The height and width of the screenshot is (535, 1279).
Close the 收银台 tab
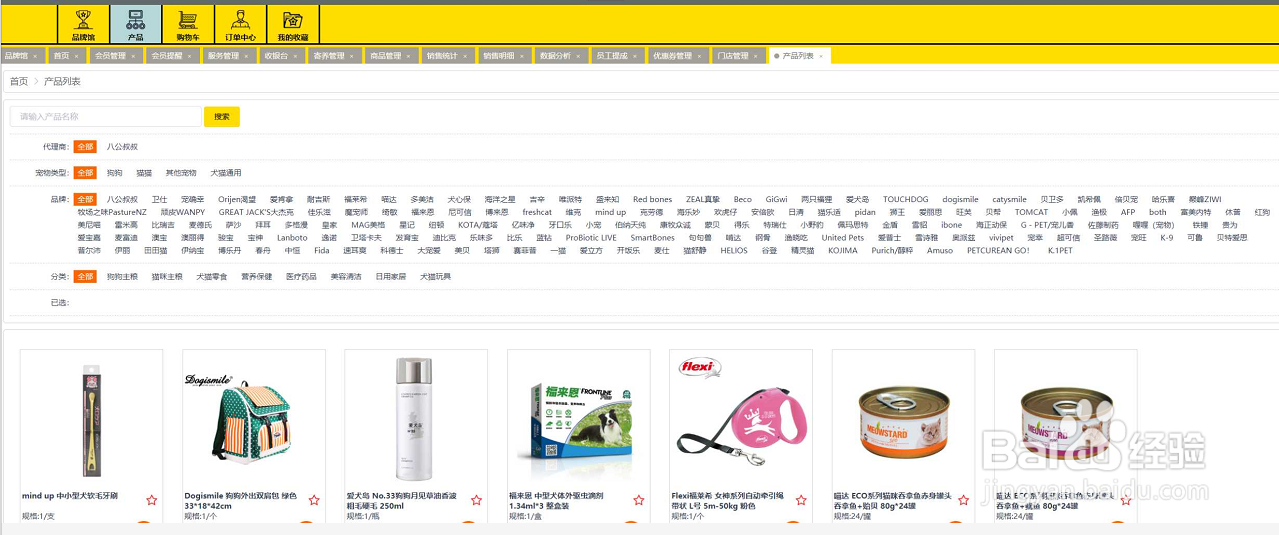tap(297, 56)
